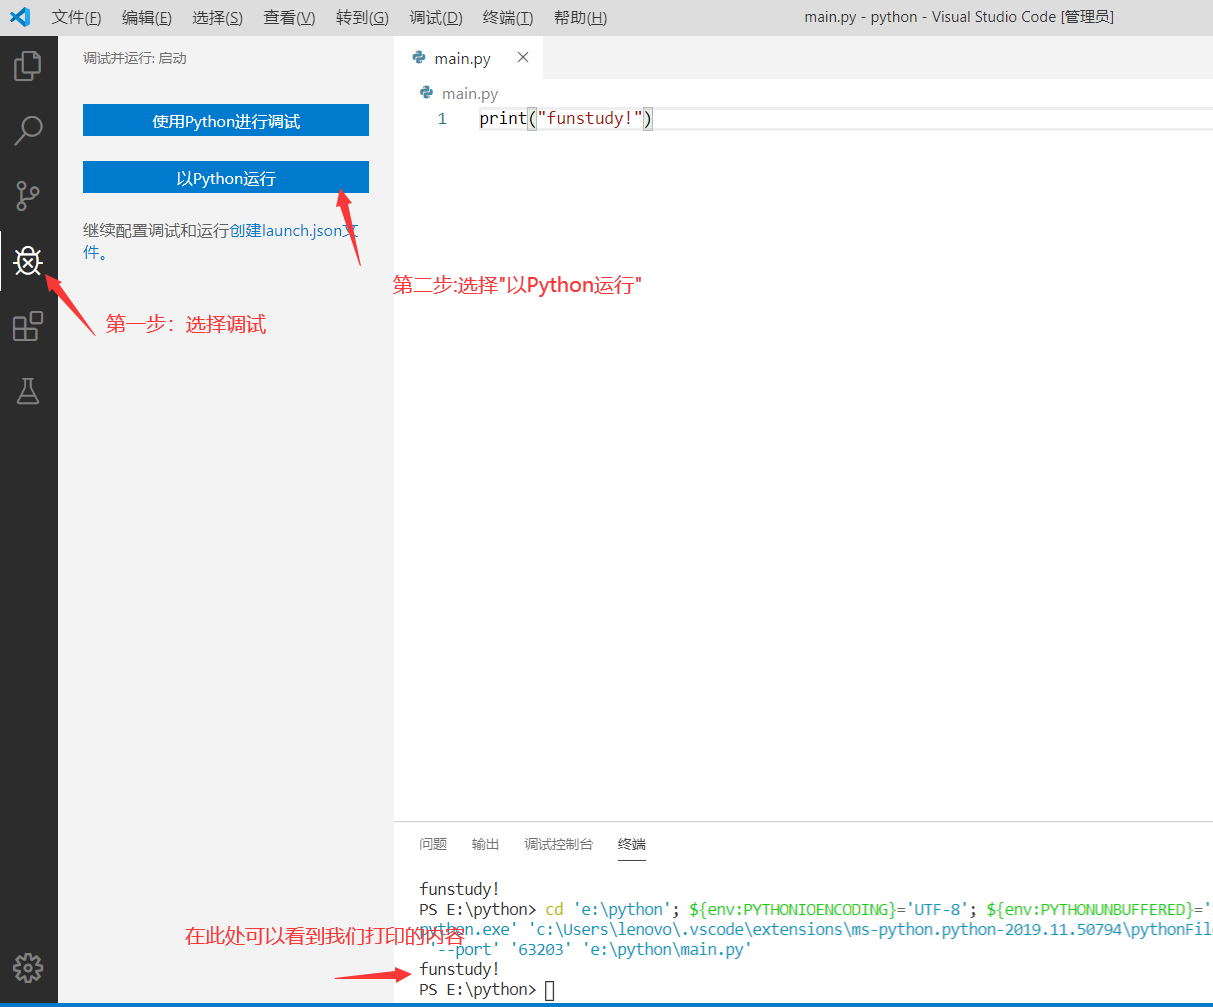Click the VS Code logo icon
The width and height of the screenshot is (1213, 1007).
(x=20, y=17)
